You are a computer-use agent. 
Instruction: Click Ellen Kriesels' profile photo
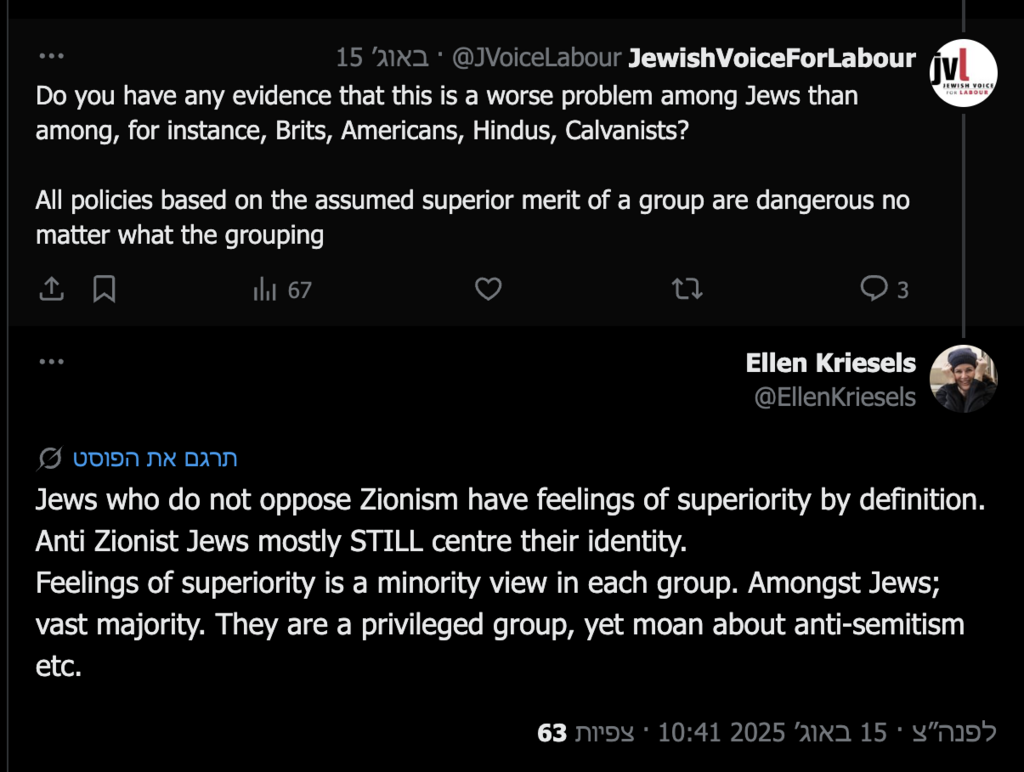(963, 379)
